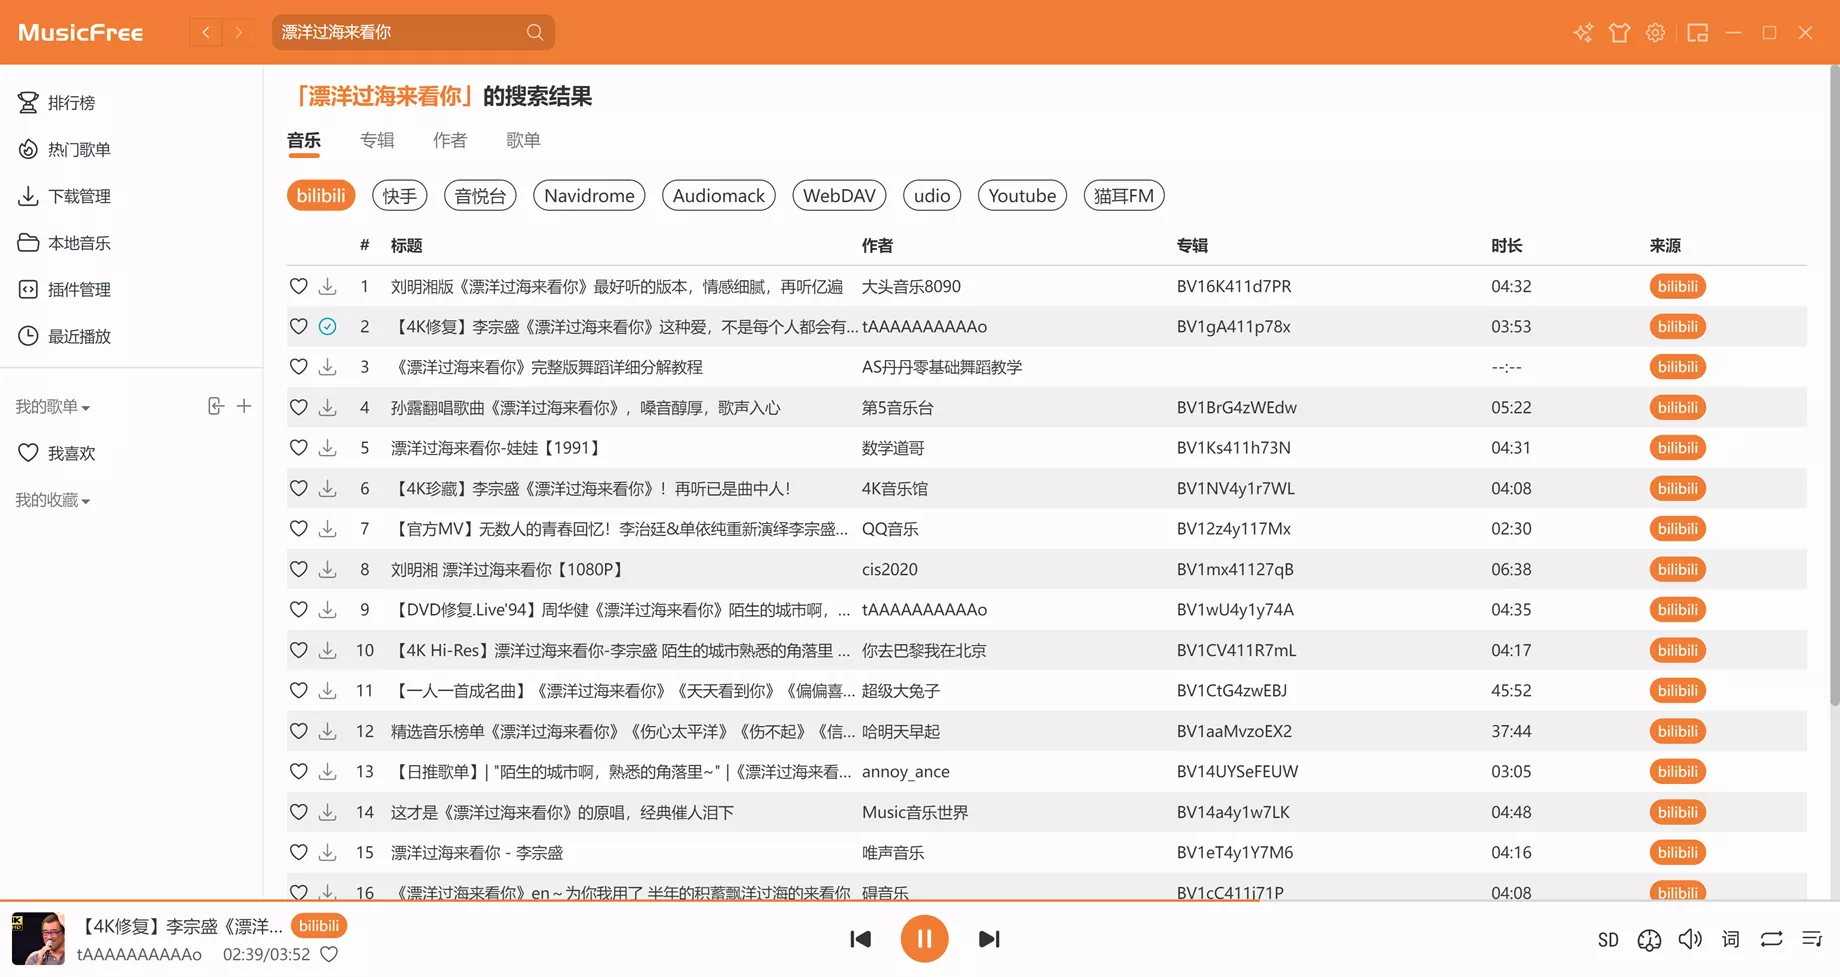Click the search input field
1840x977 pixels.
[400, 32]
